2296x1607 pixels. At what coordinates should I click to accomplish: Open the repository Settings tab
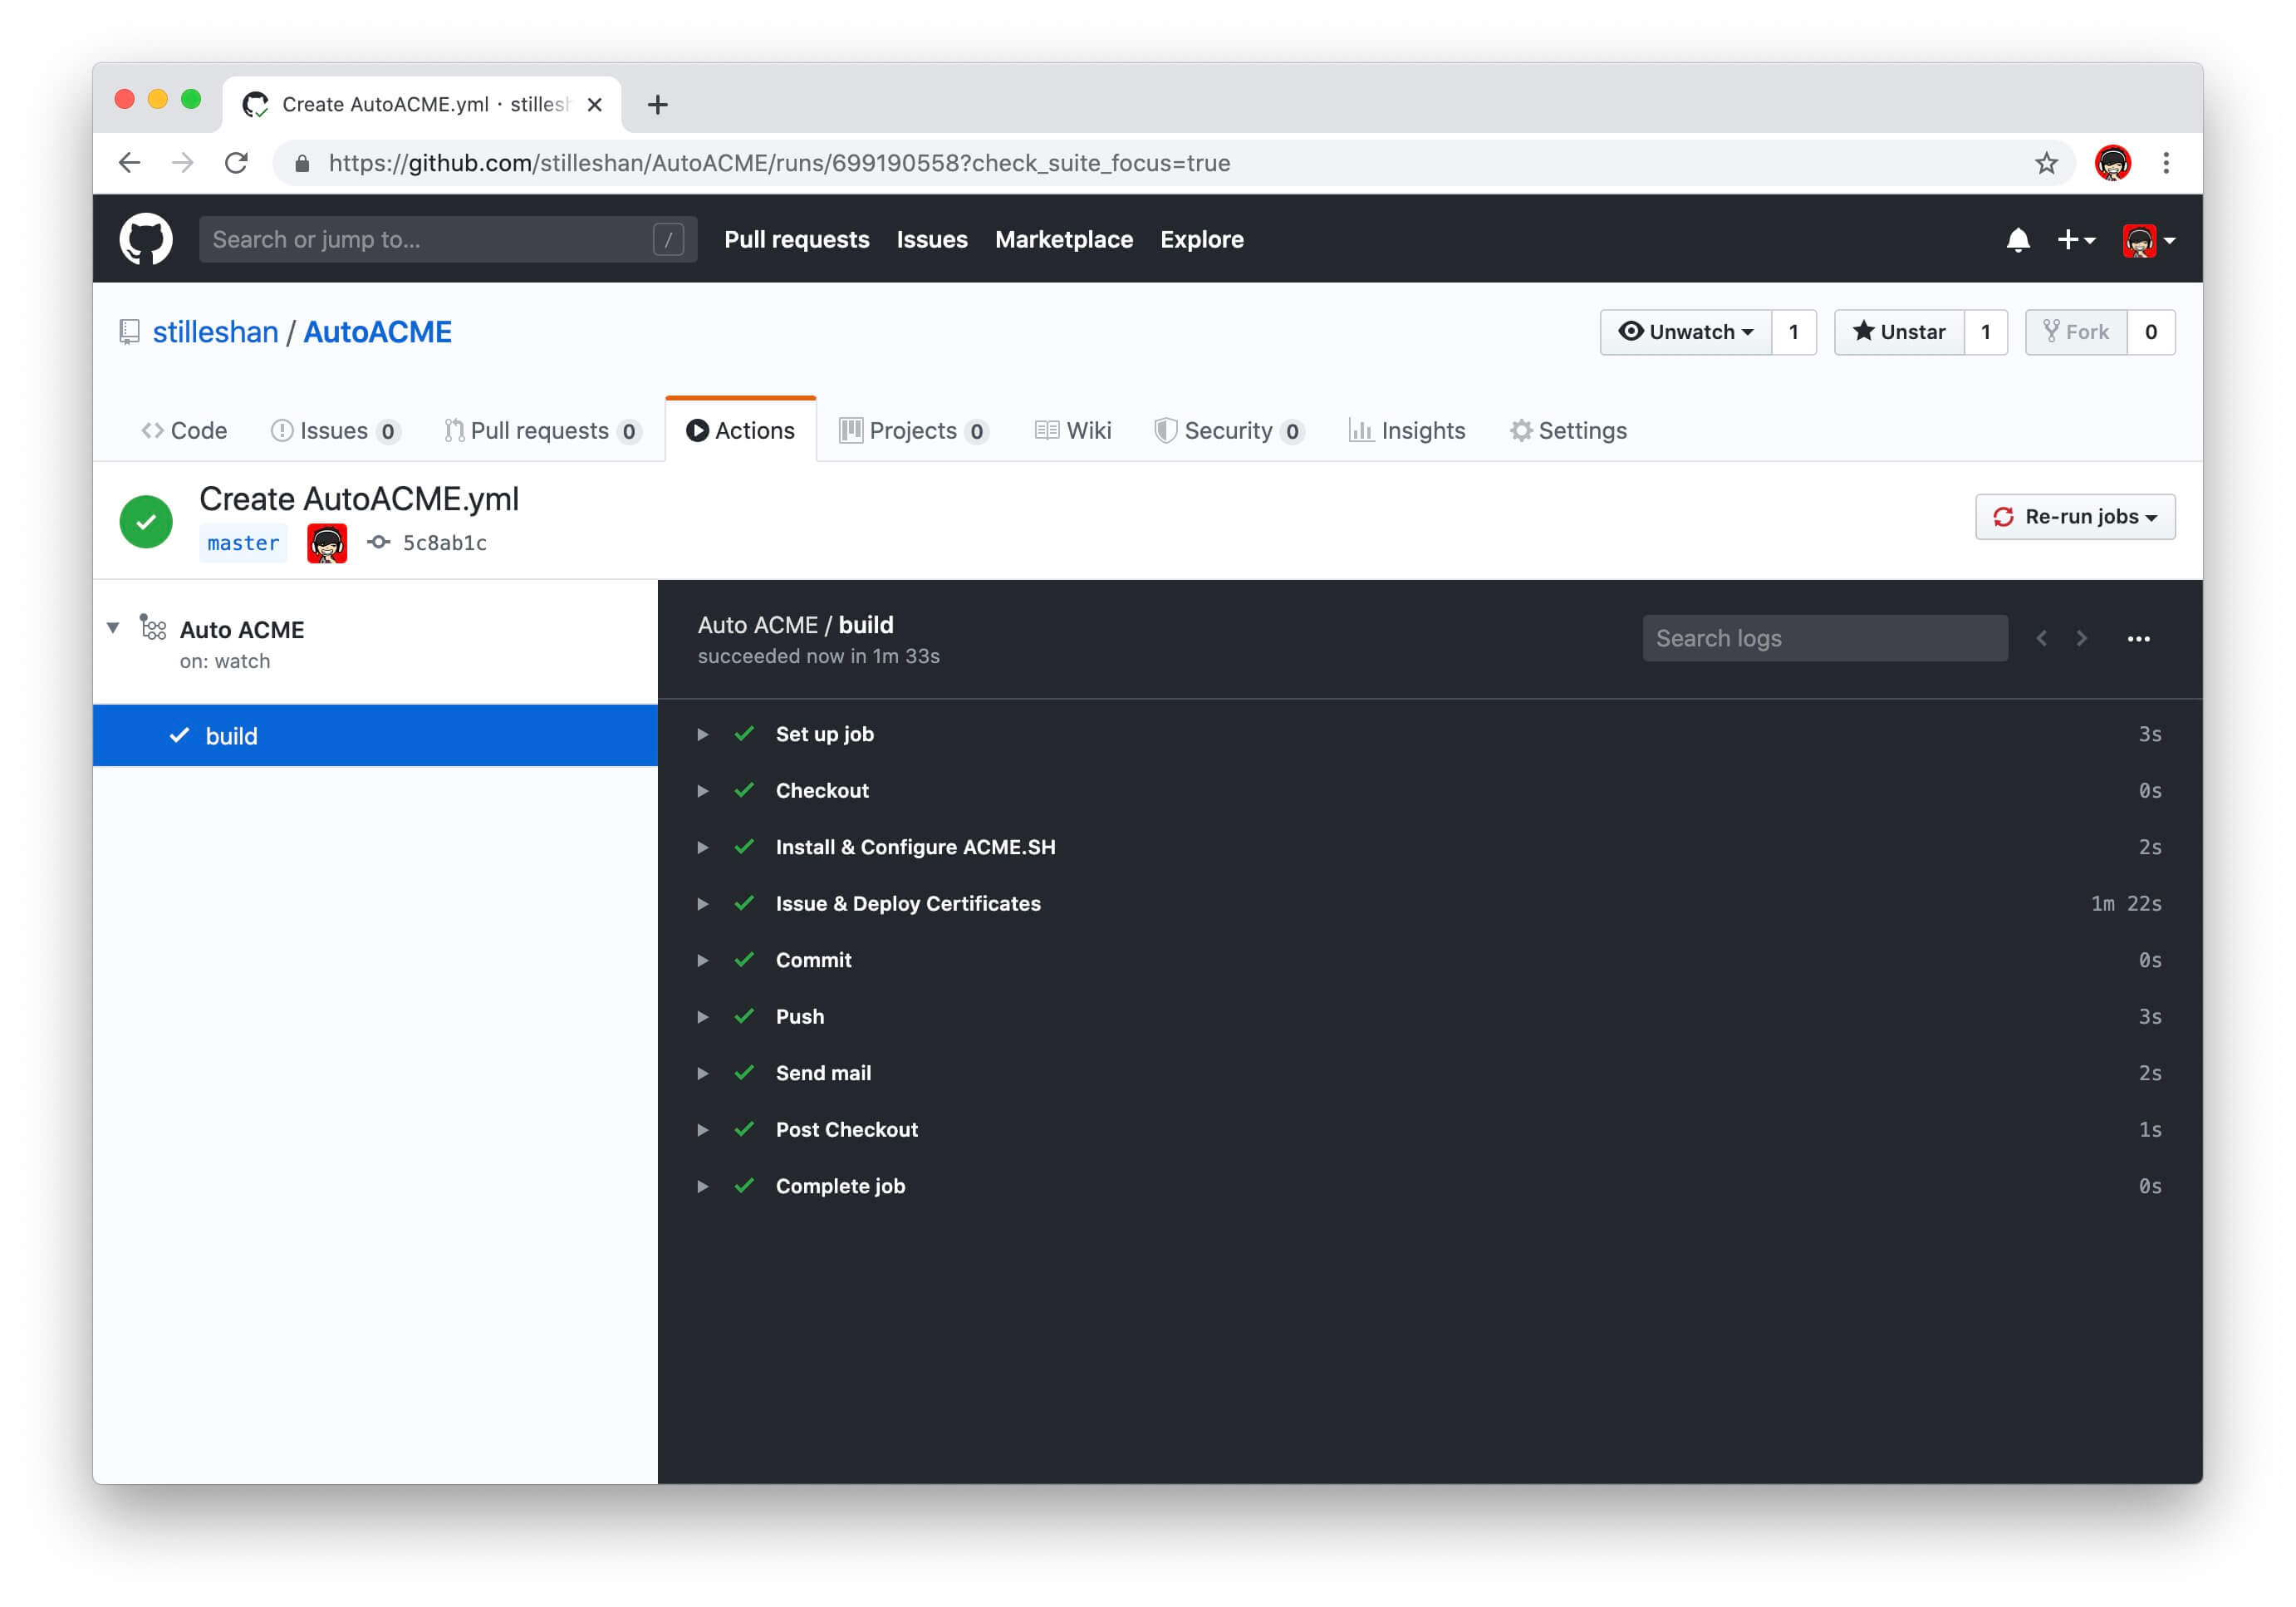(1568, 431)
